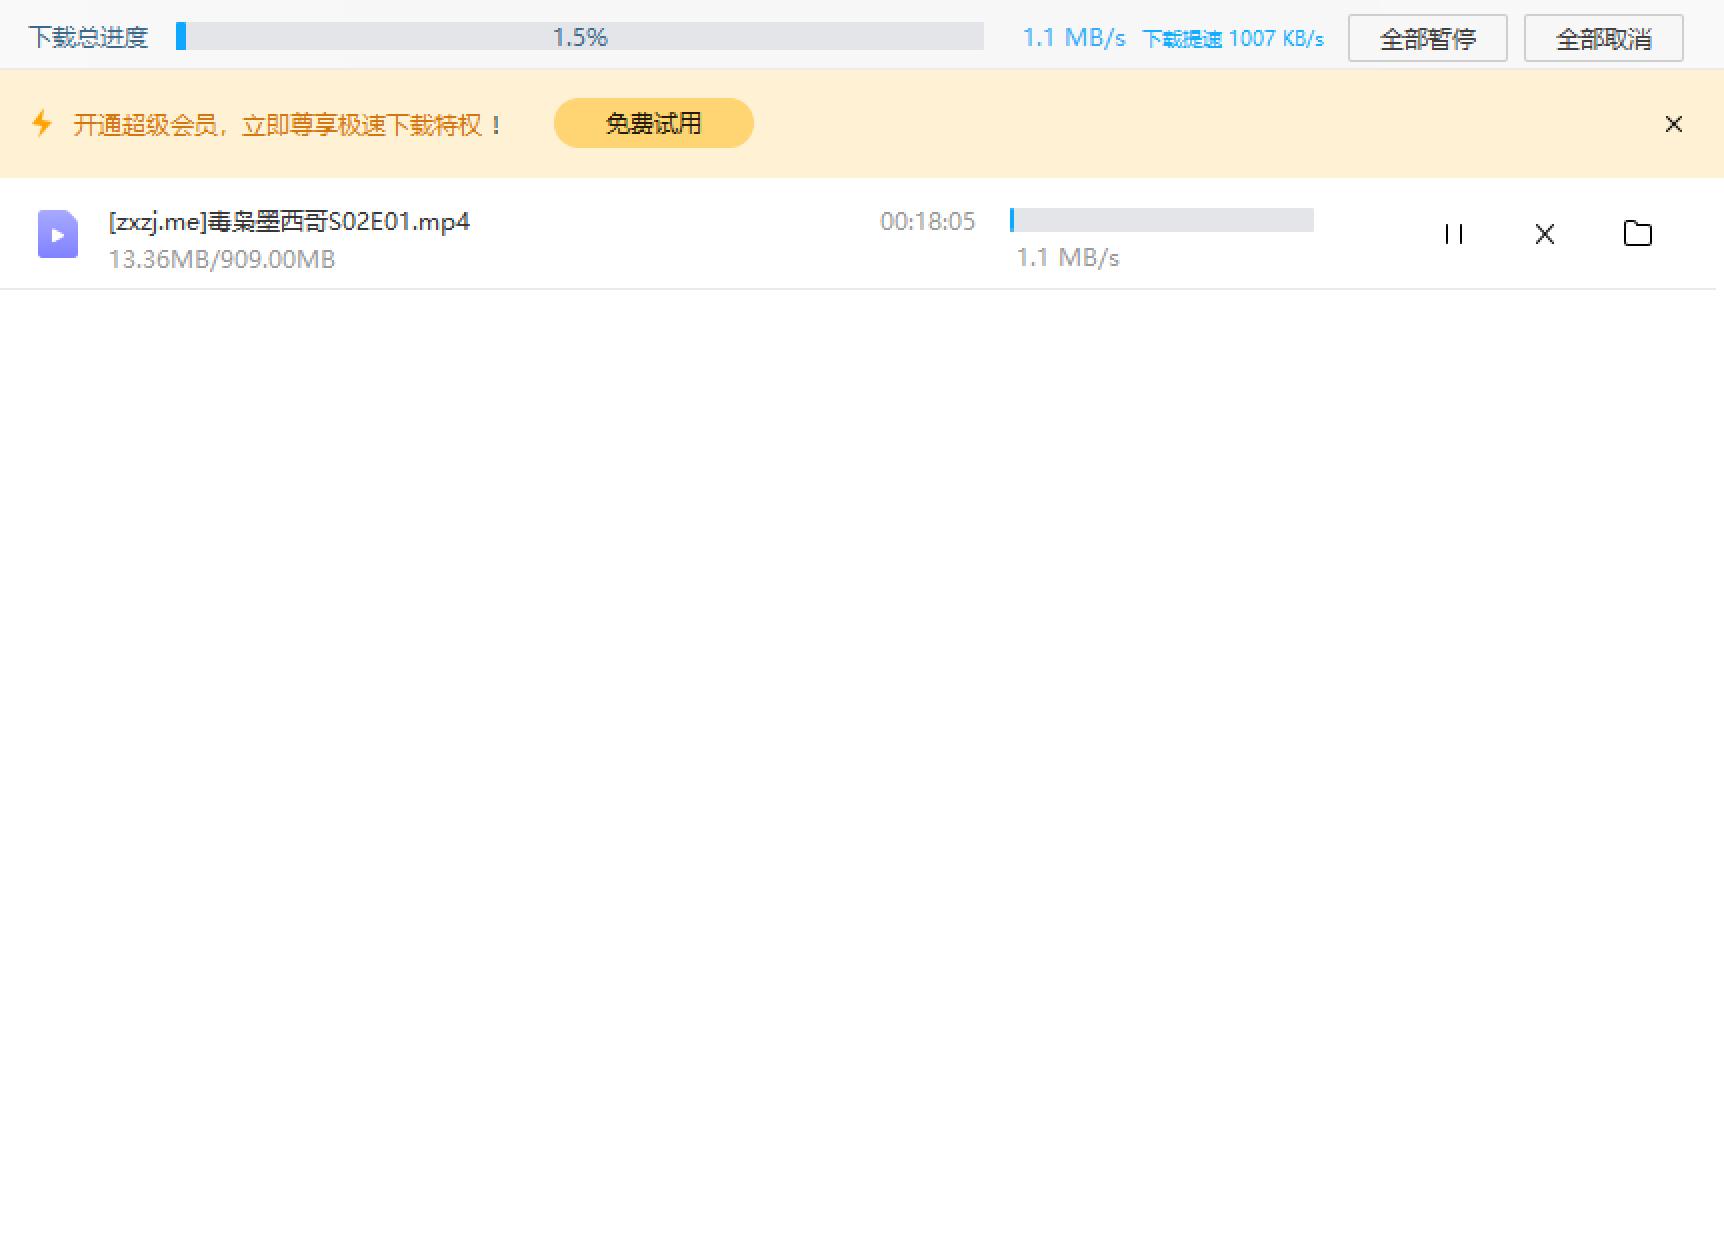Click the 13.36MB/909.00MB size text
Image resolution: width=1724 pixels, height=1252 pixels.
222,259
